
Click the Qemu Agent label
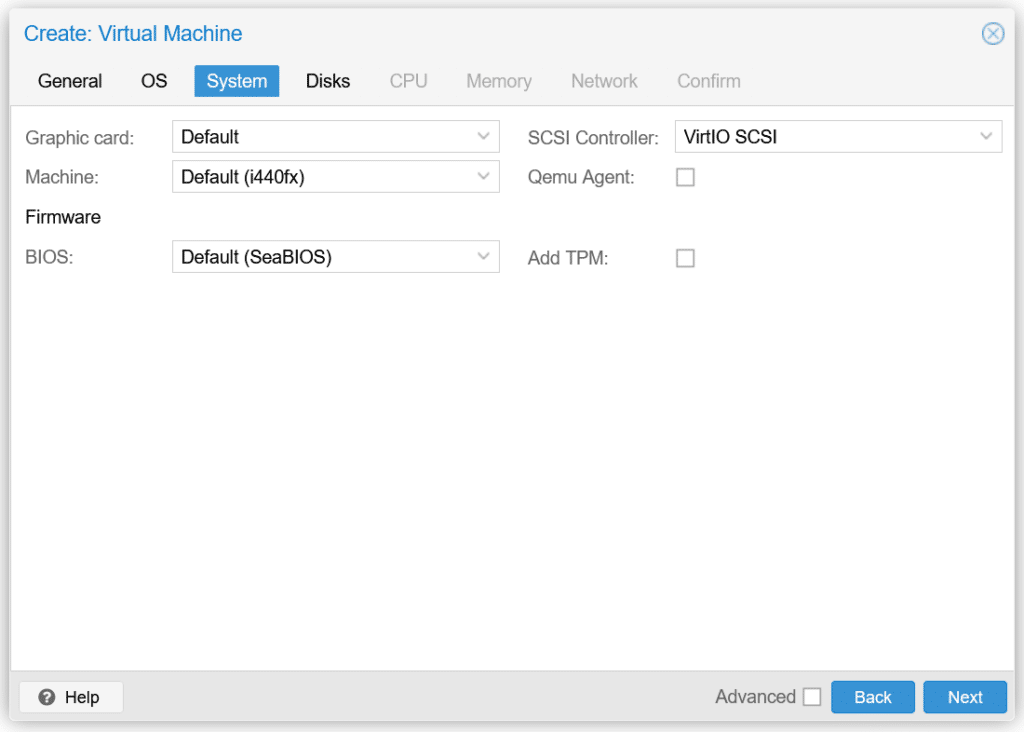pyautogui.click(x=581, y=178)
